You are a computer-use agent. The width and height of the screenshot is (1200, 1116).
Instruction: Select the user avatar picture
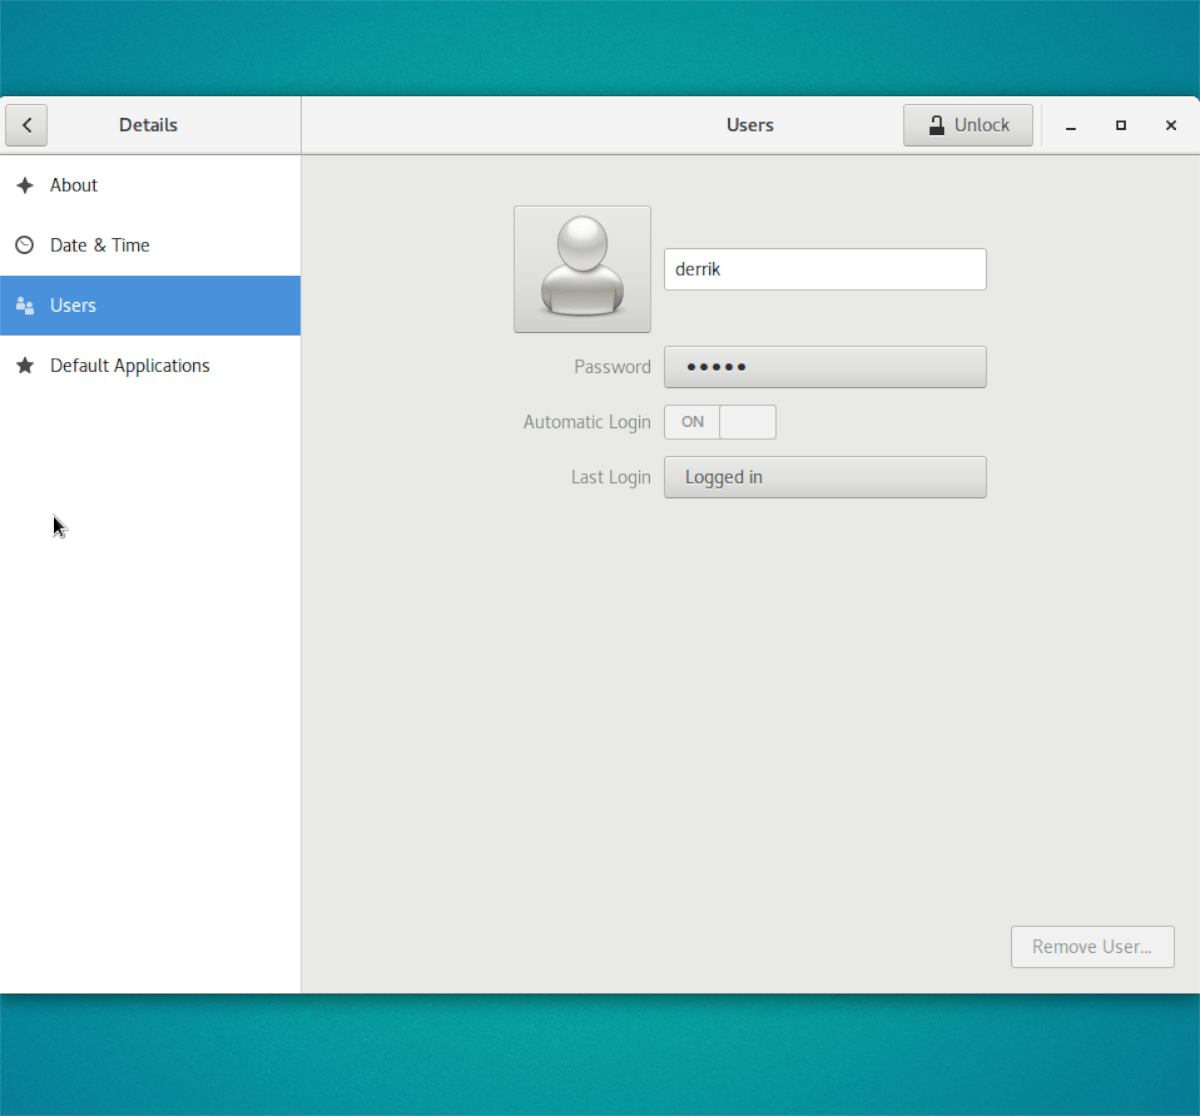click(x=582, y=268)
